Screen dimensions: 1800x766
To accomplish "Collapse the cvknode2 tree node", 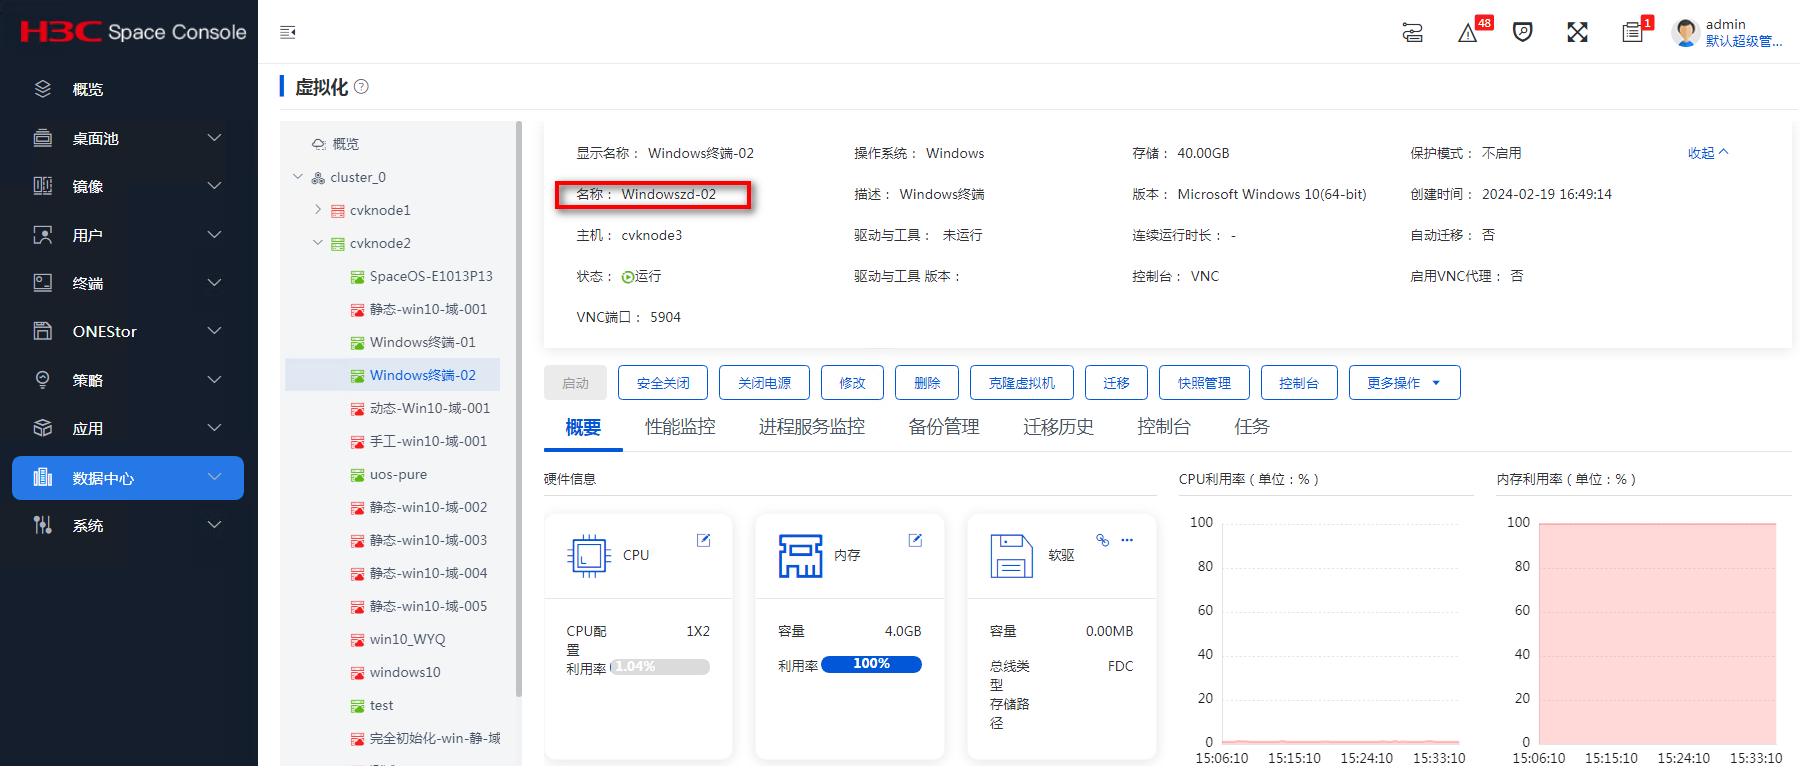I will coord(318,243).
